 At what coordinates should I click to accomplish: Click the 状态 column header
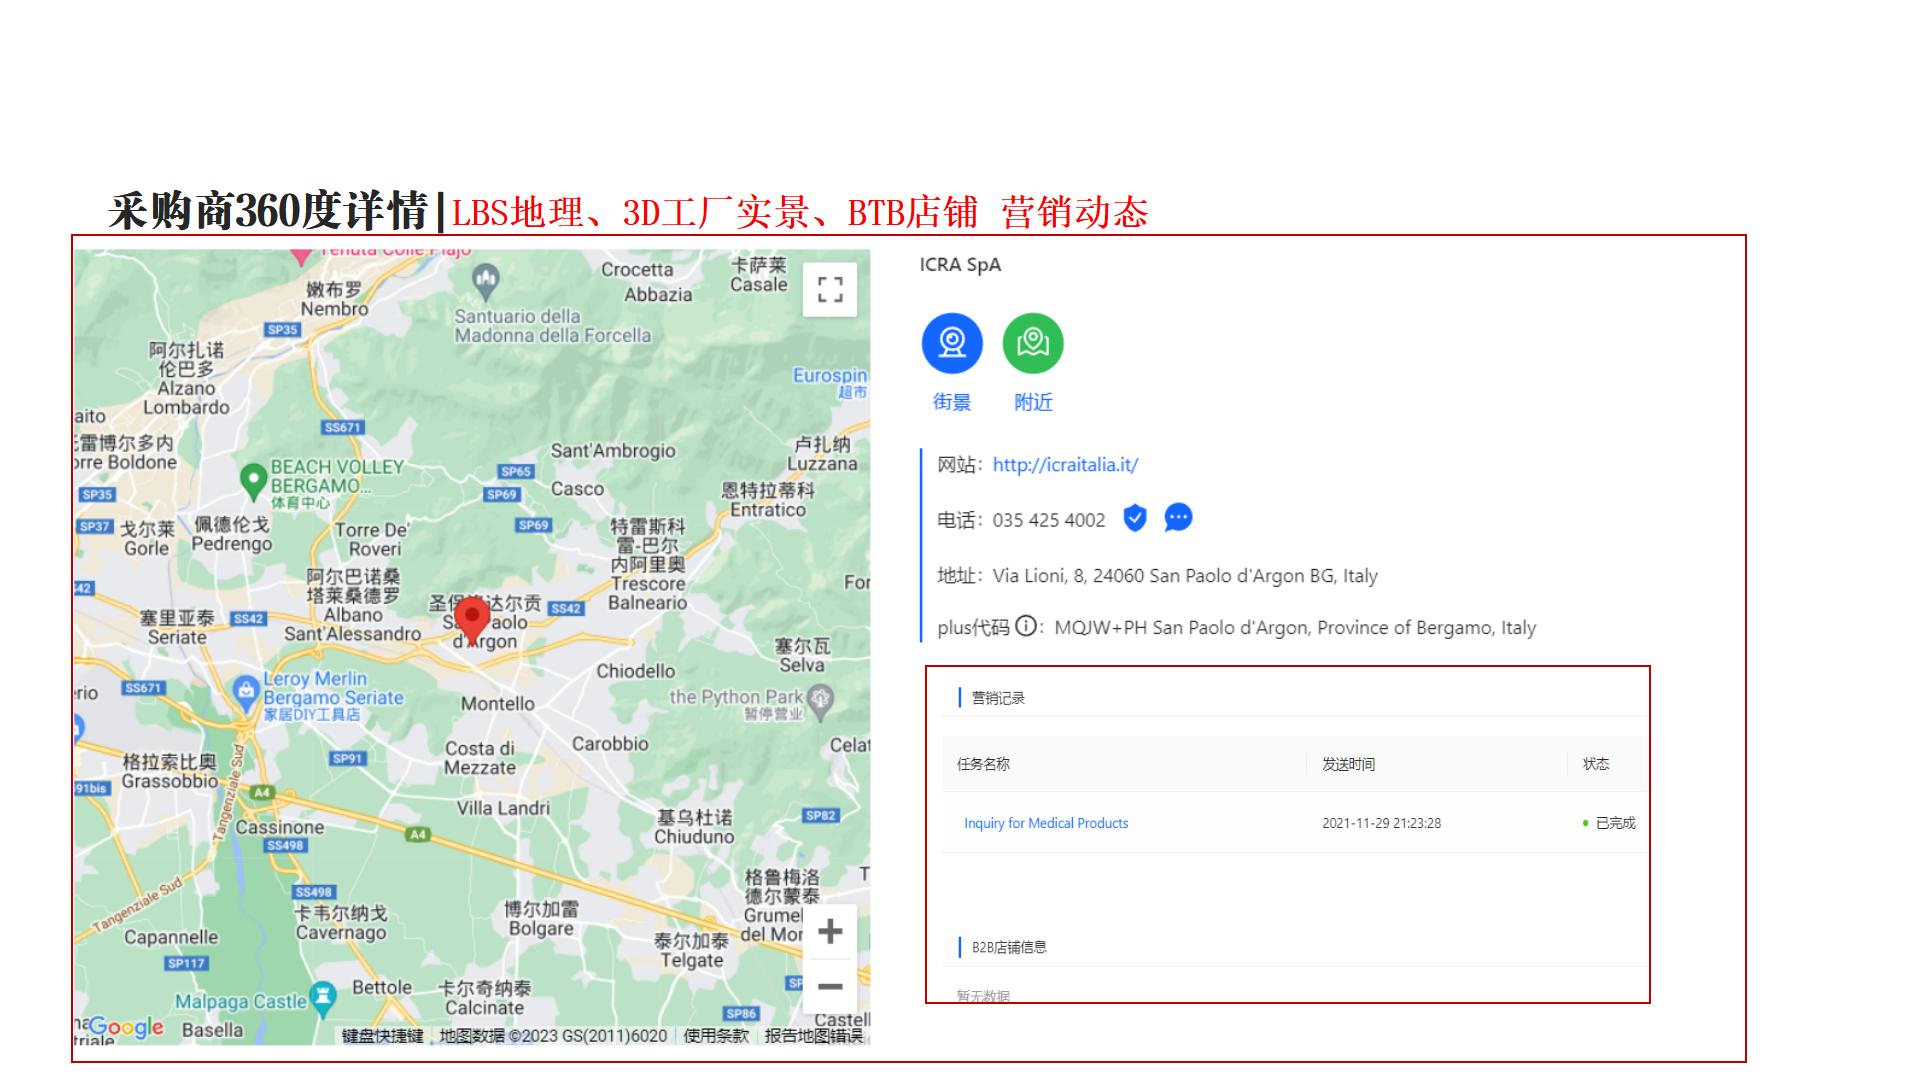1596,764
